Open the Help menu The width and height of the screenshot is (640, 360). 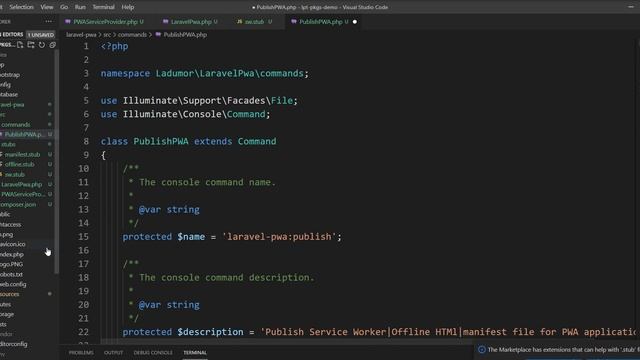point(128,7)
